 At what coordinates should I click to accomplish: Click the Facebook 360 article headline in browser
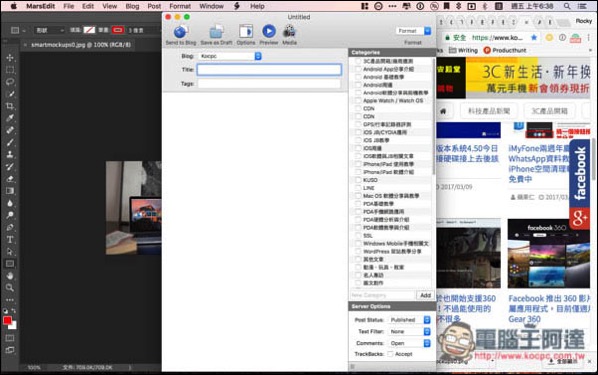click(549, 309)
